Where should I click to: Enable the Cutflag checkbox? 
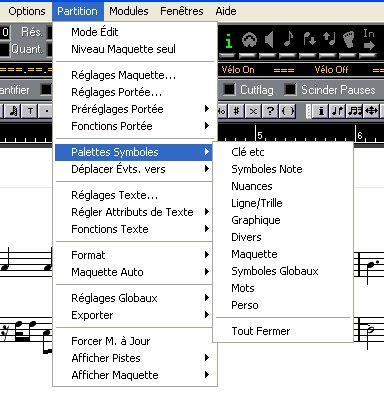click(229, 89)
